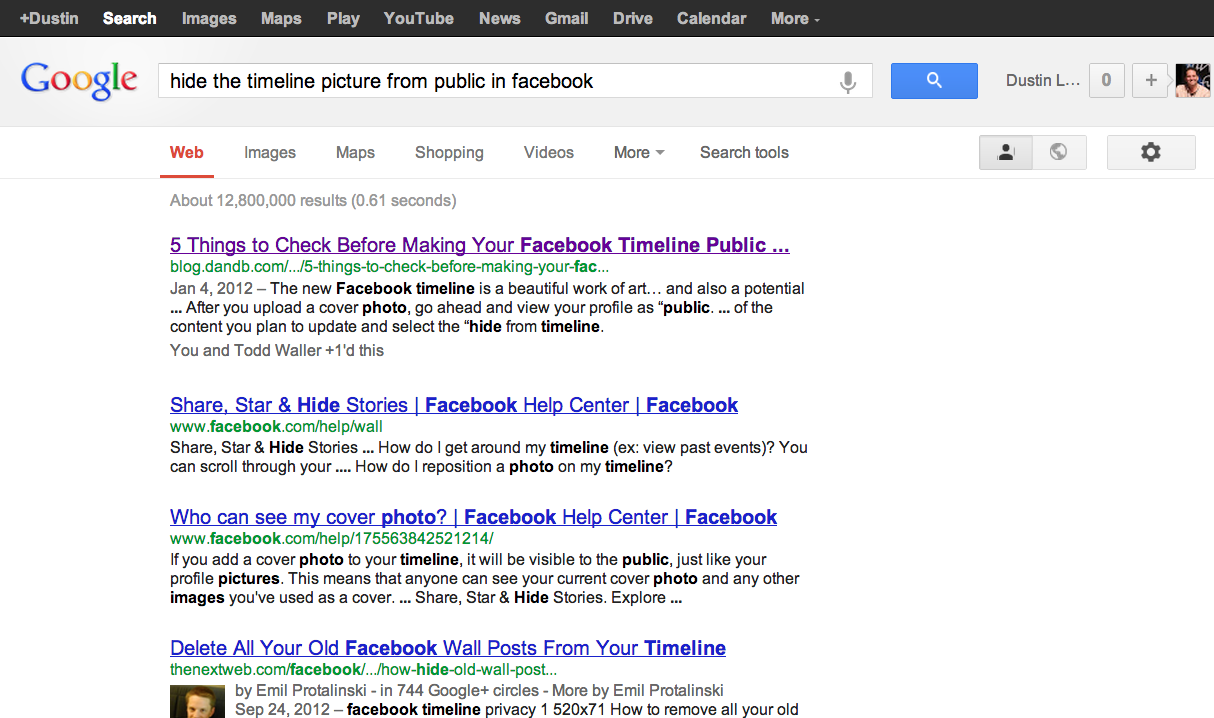Switch to global results with globe icon
This screenshot has height=718, width=1214.
tap(1059, 152)
